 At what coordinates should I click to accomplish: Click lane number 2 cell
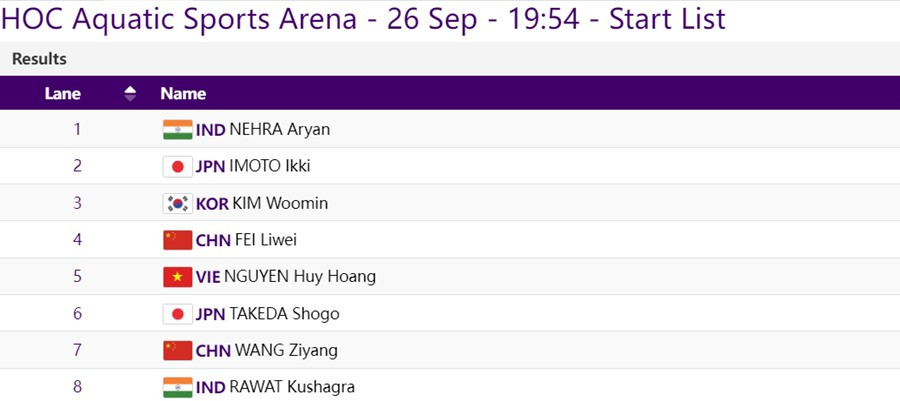[77, 166]
